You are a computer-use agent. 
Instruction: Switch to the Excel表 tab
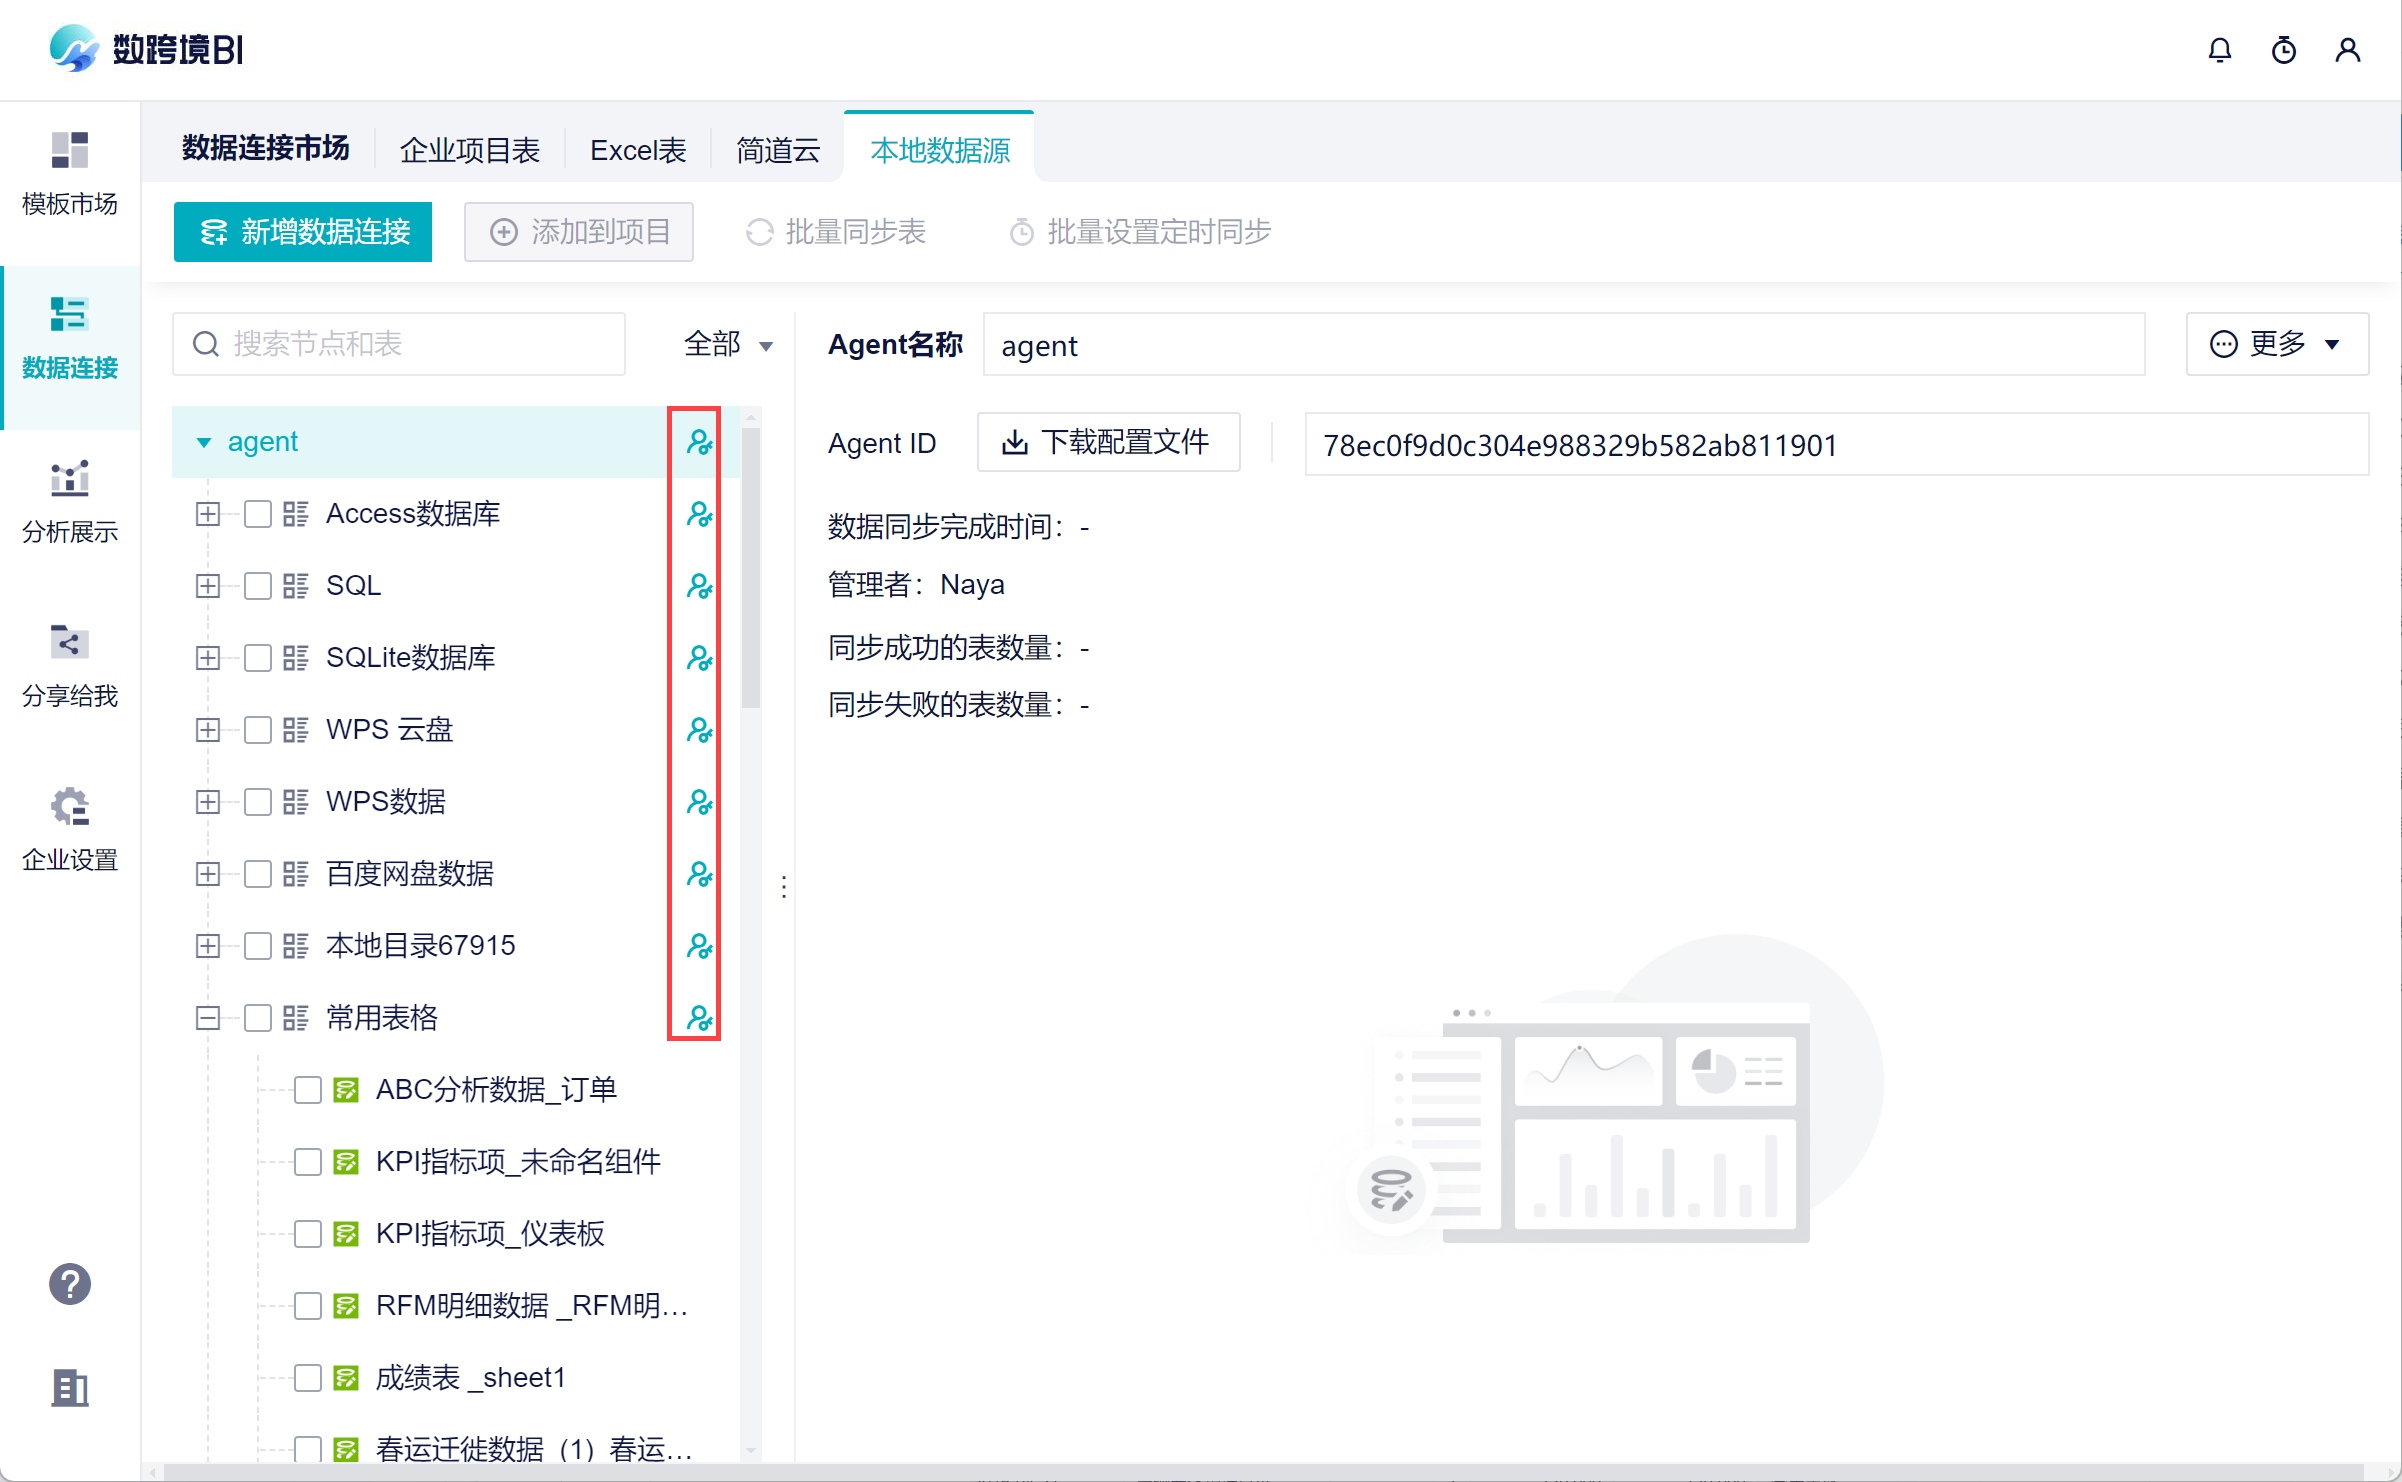coord(638,150)
